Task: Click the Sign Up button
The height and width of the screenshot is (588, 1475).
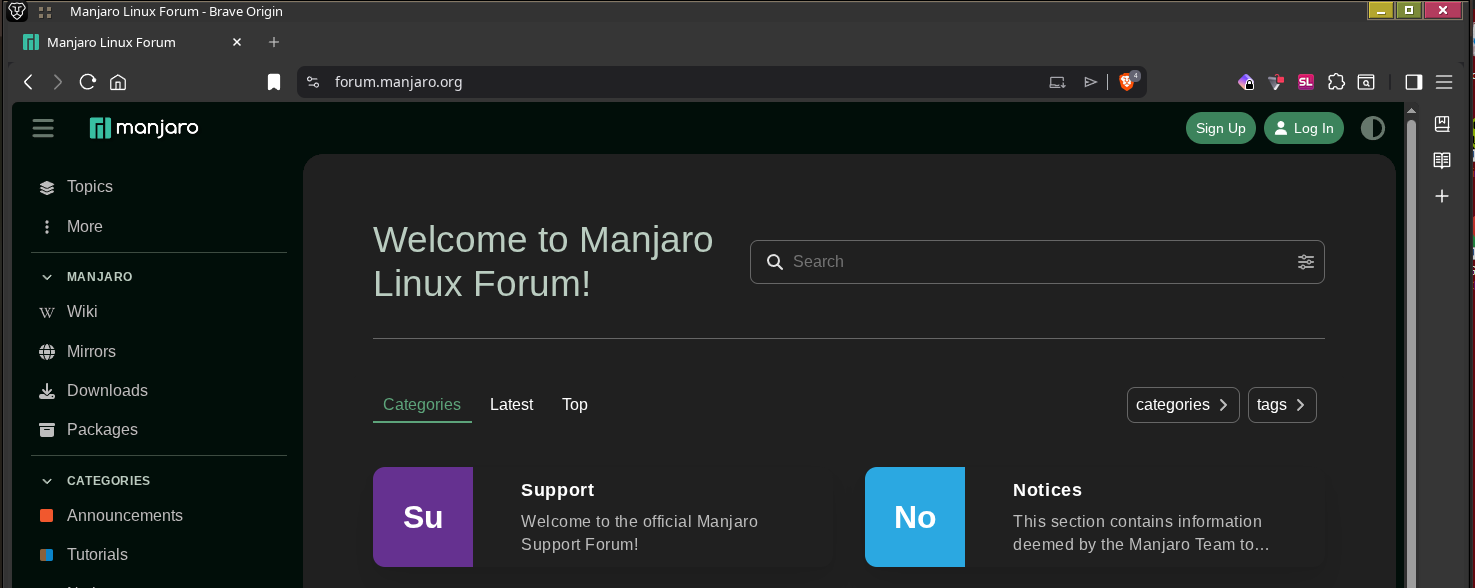Action: 1221,128
